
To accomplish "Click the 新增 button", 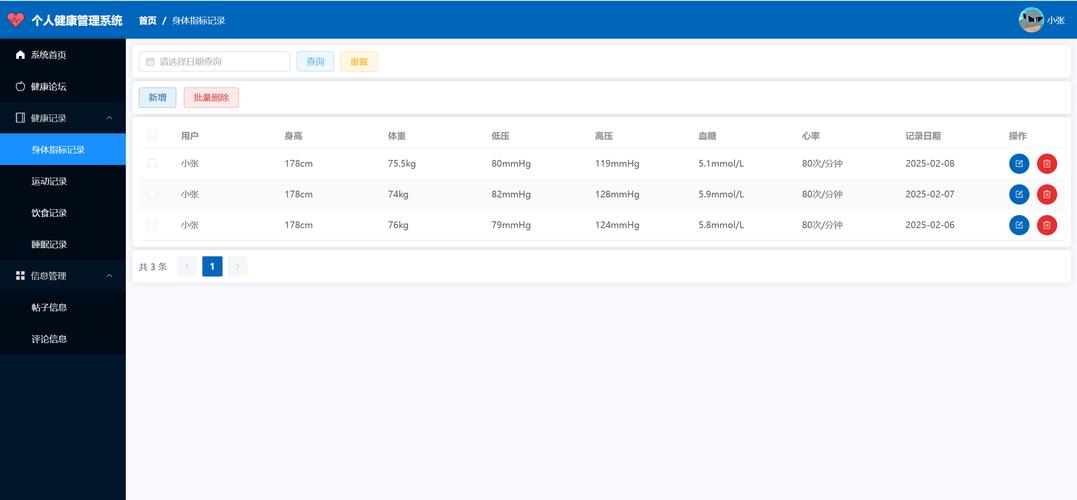I will 157,98.
